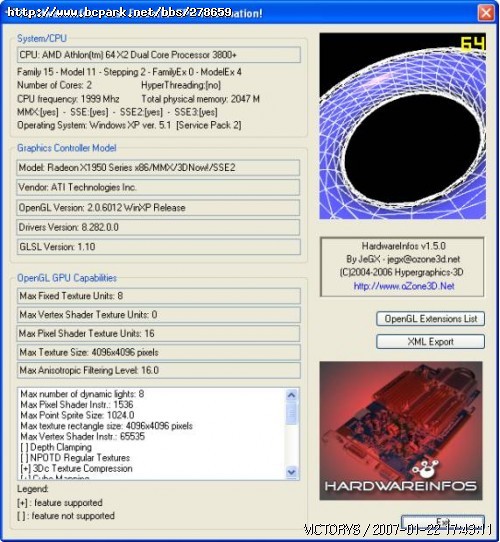The width and height of the screenshot is (500, 542).
Task: Select the Max Texture Size field
Action: (158, 352)
